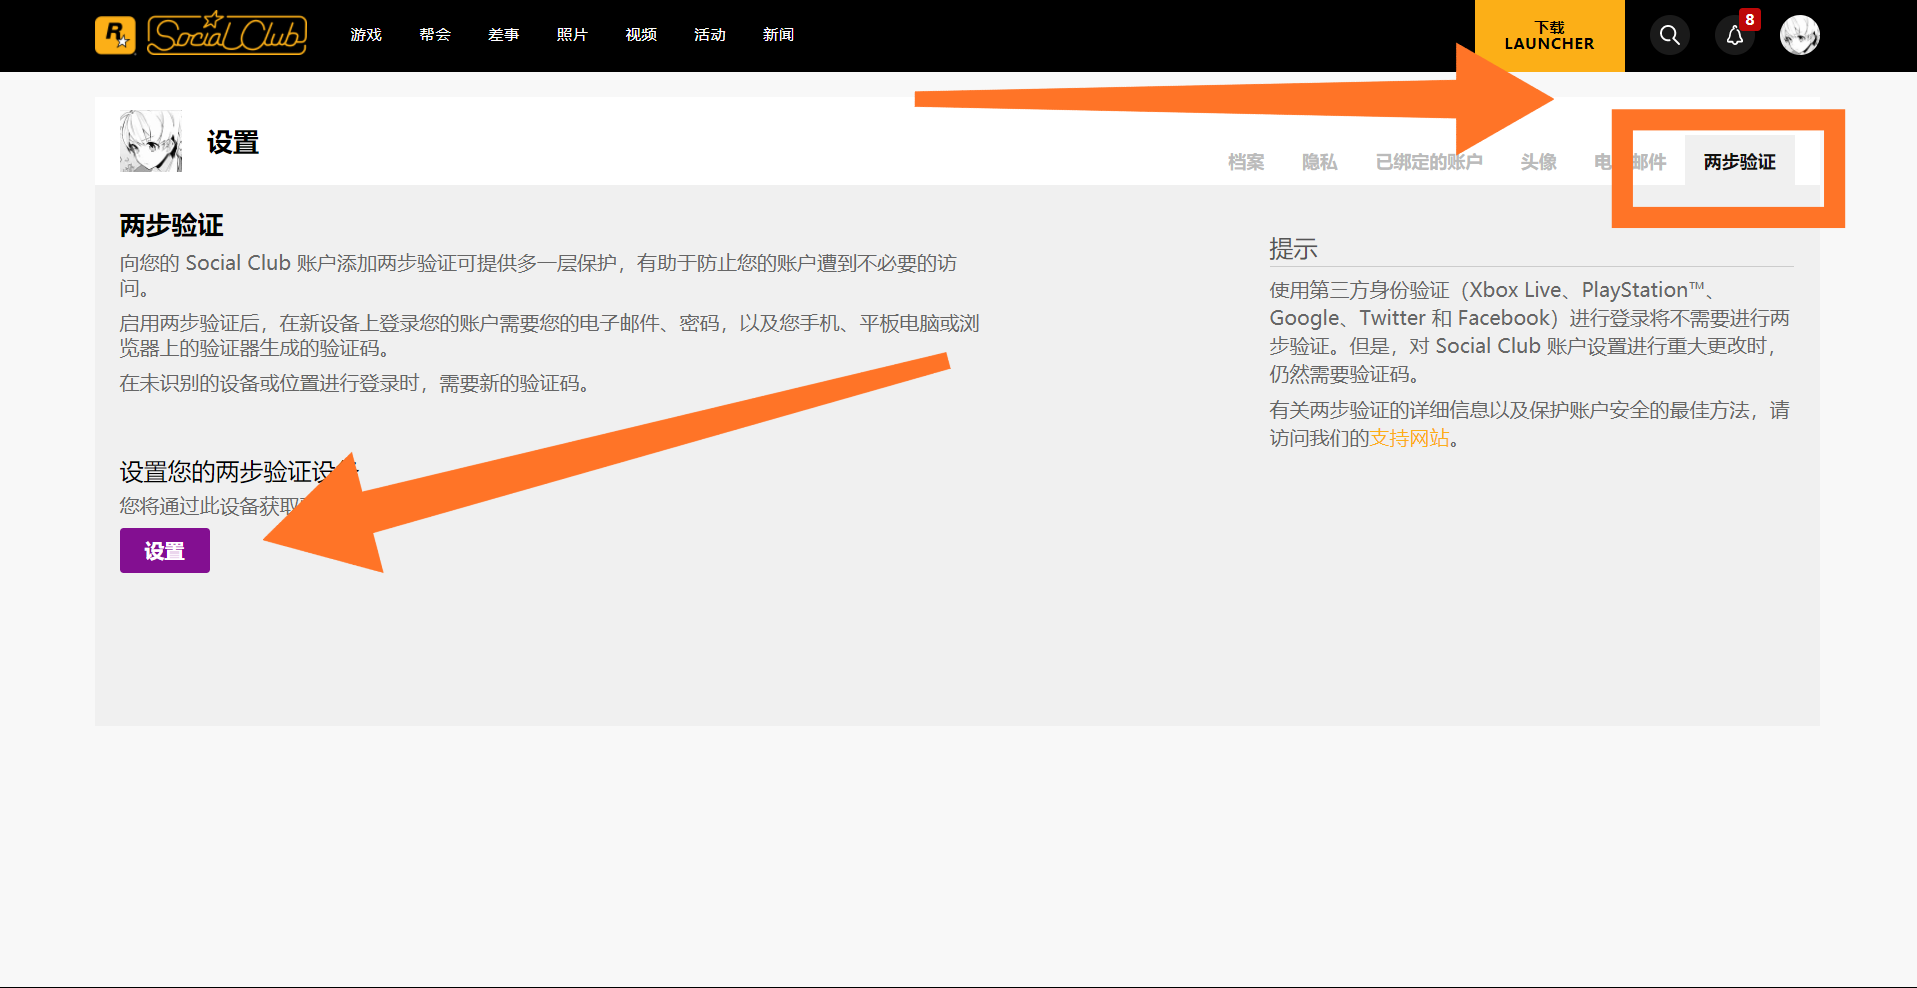Open the Social Club logo homepage
The image size is (1917, 988).
pos(227,34)
